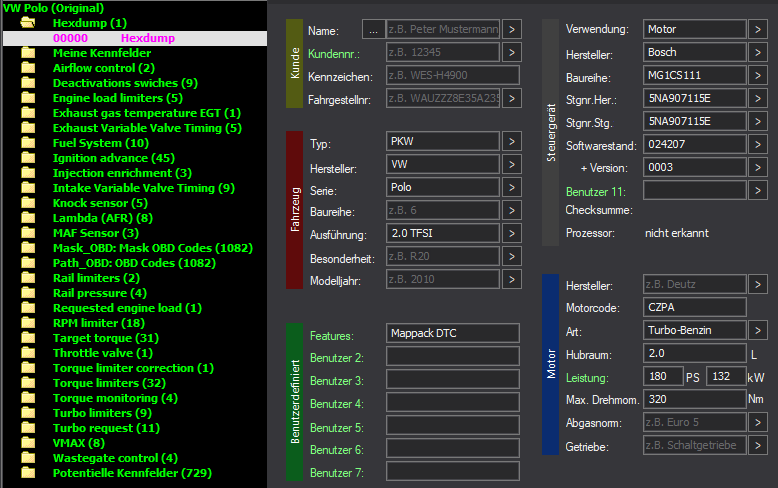778x488 pixels.
Task: Open the arrow list for Ausführung 2.0 TFSI
Action: [512, 234]
